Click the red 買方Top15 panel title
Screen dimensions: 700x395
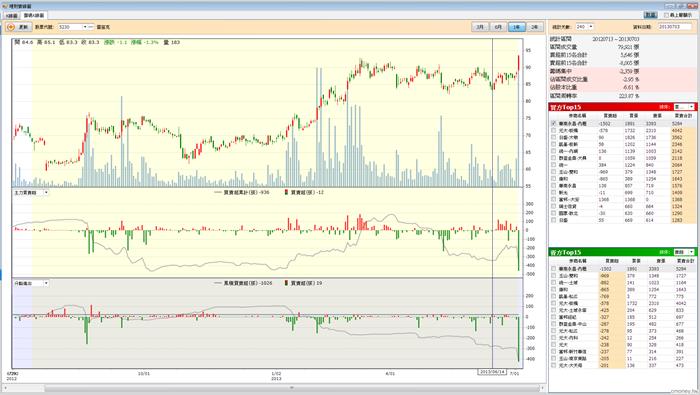pyautogui.click(x=565, y=107)
